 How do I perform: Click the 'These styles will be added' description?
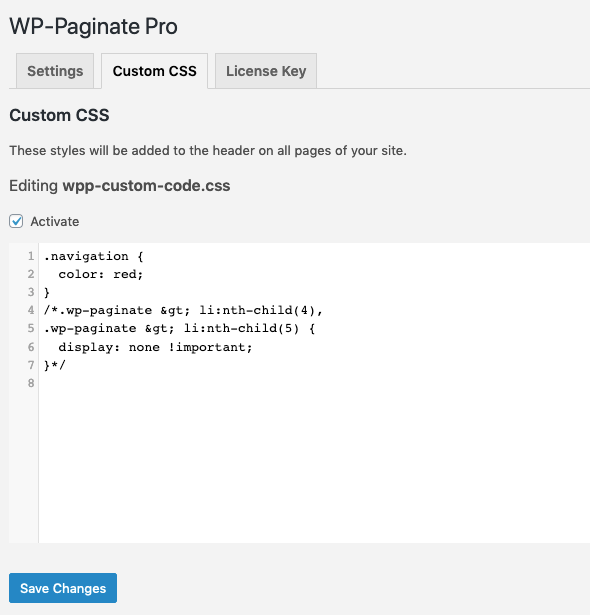click(x=208, y=151)
